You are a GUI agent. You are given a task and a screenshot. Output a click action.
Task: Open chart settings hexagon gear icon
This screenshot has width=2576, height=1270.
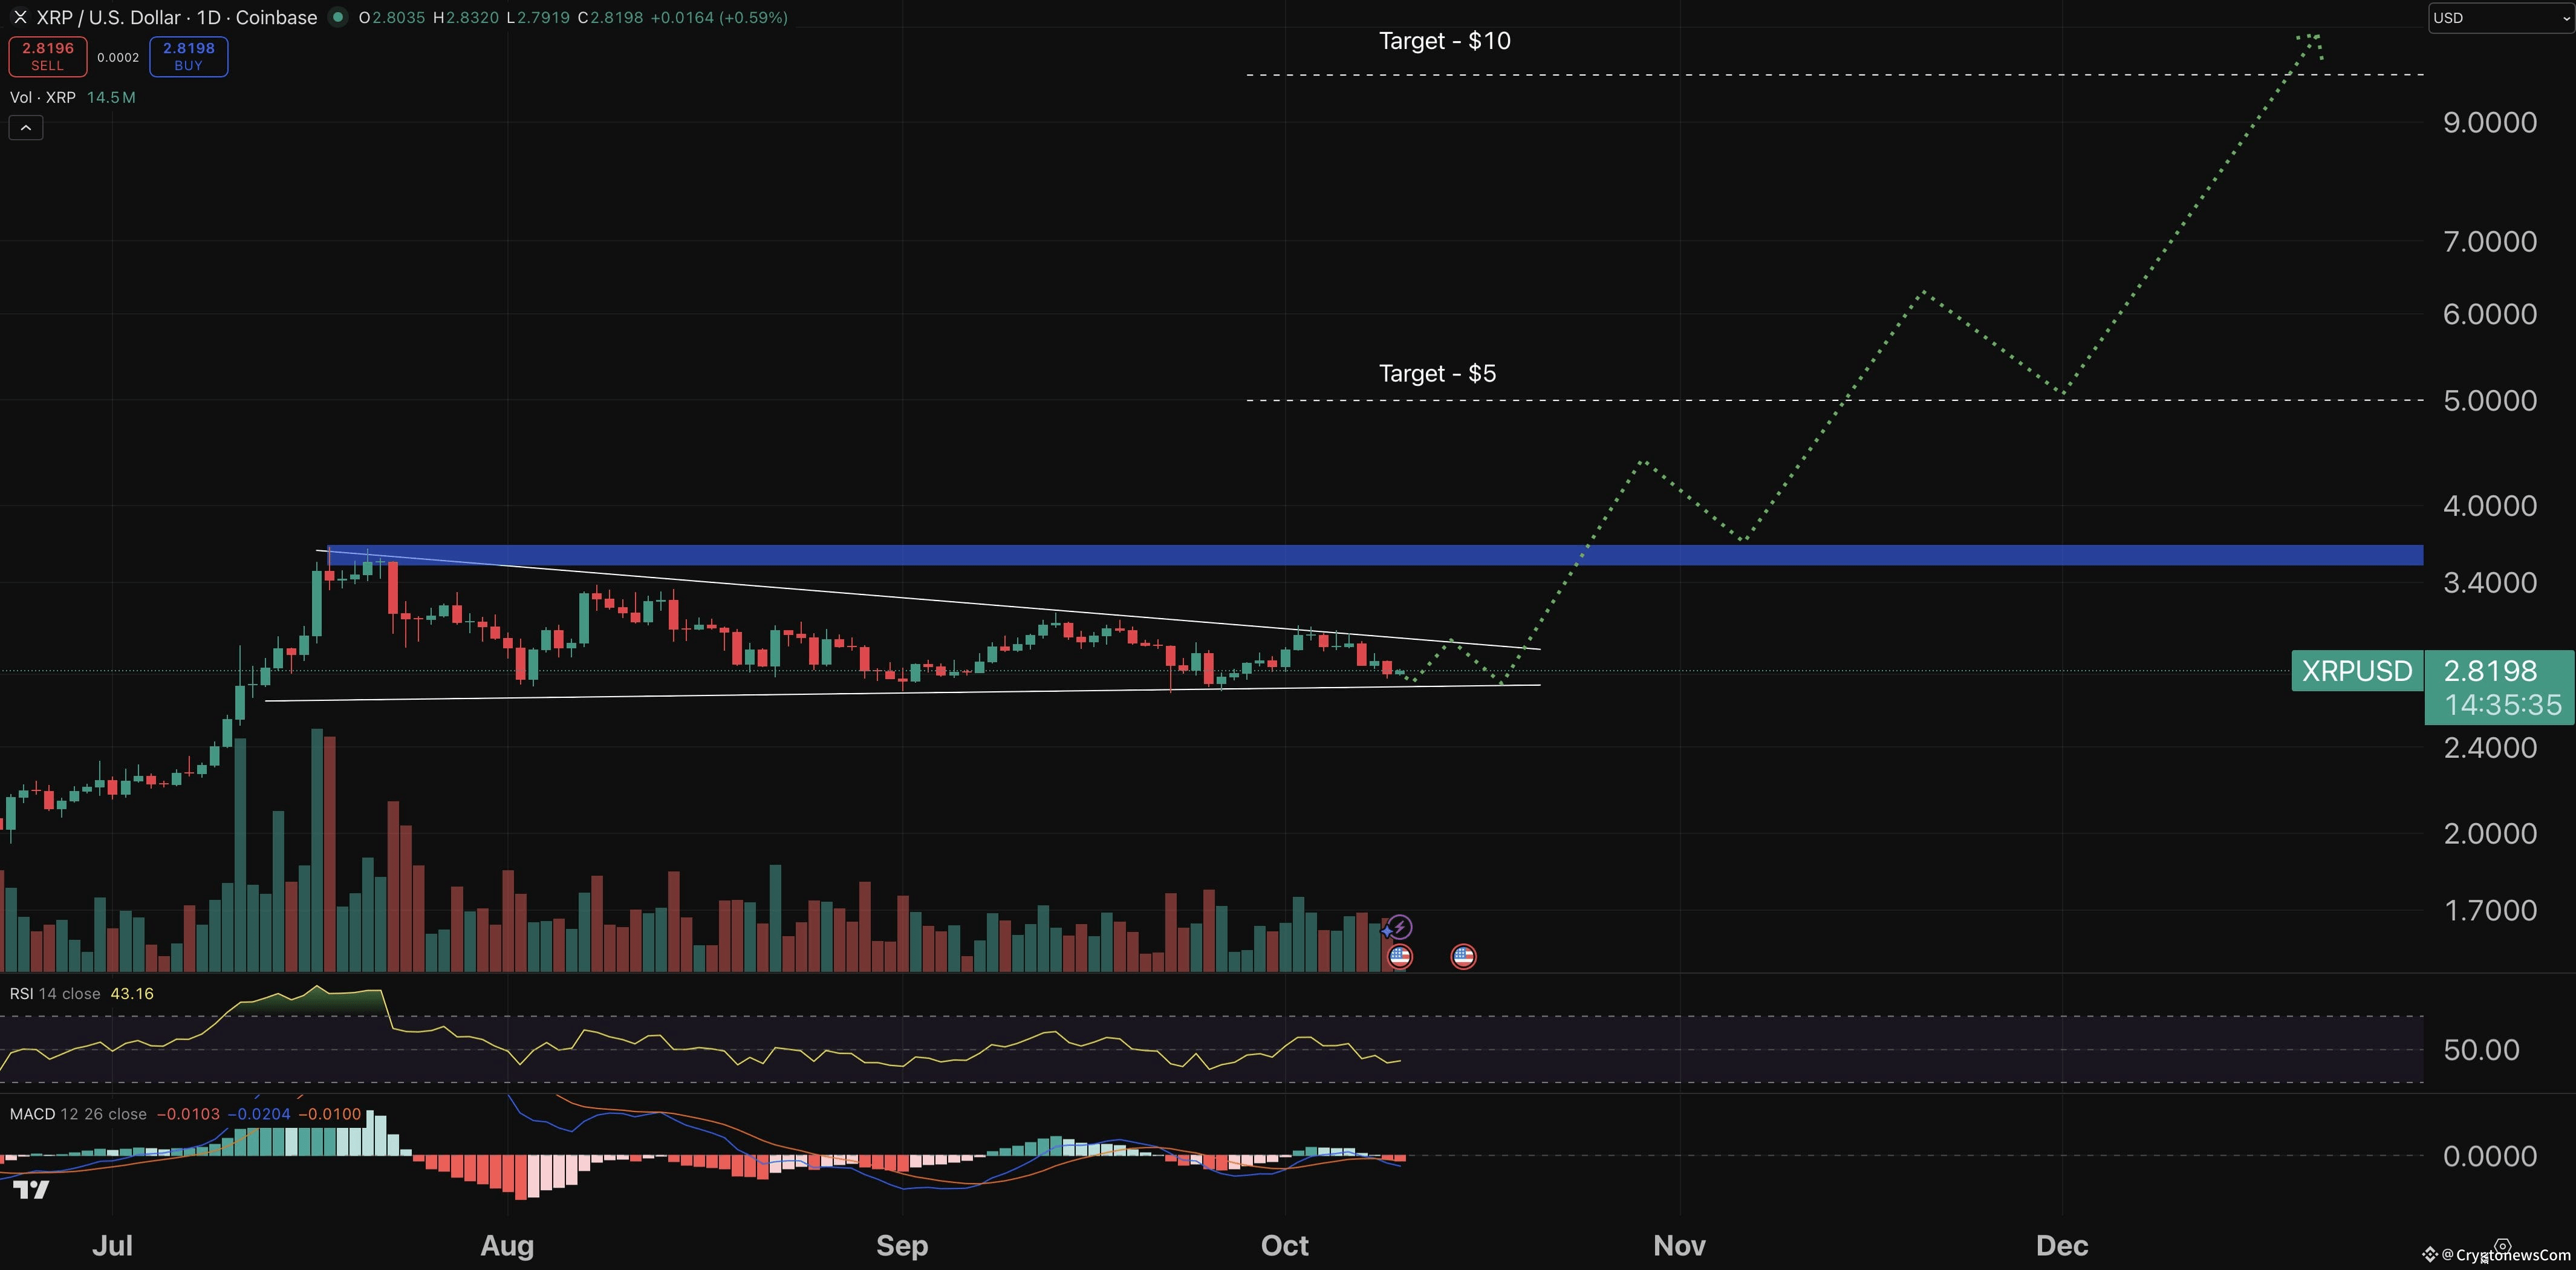click(x=2502, y=1246)
